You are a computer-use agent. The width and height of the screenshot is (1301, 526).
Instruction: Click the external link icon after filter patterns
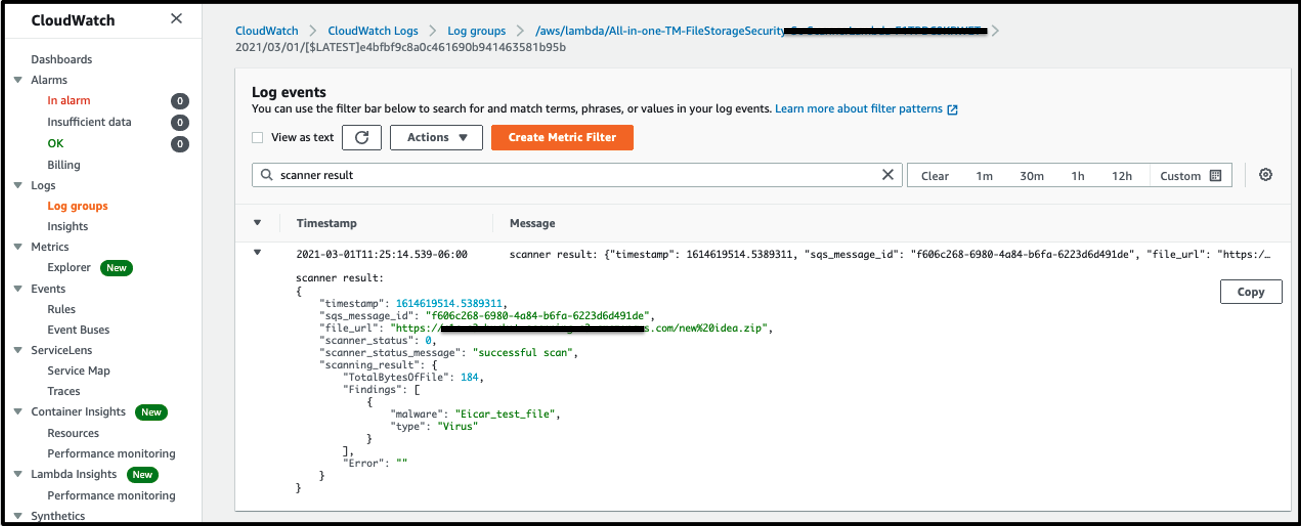[952, 109]
